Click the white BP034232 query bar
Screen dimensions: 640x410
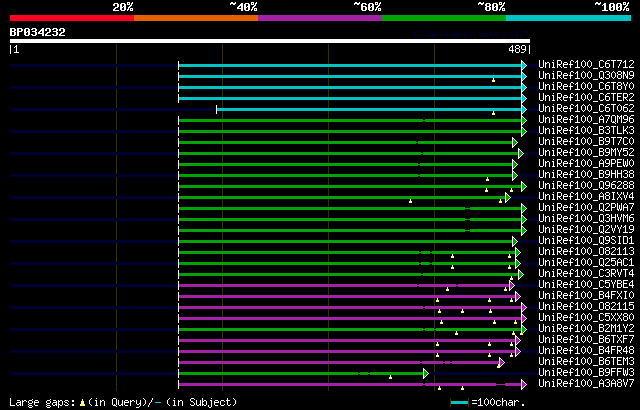coord(270,41)
